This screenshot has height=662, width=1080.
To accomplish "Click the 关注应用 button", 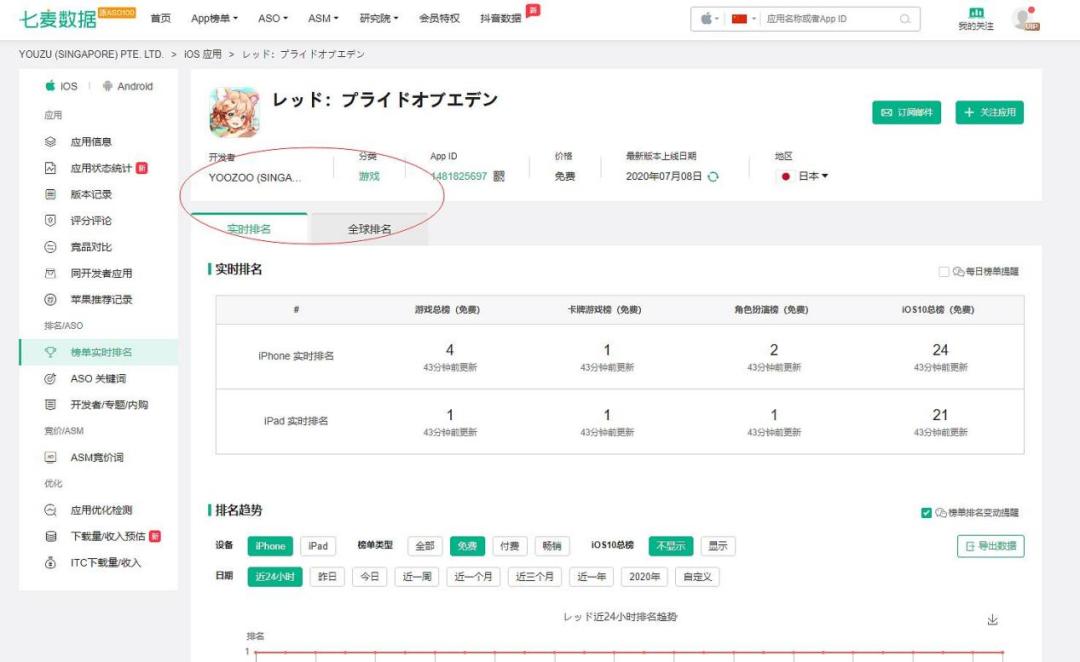I will [990, 112].
